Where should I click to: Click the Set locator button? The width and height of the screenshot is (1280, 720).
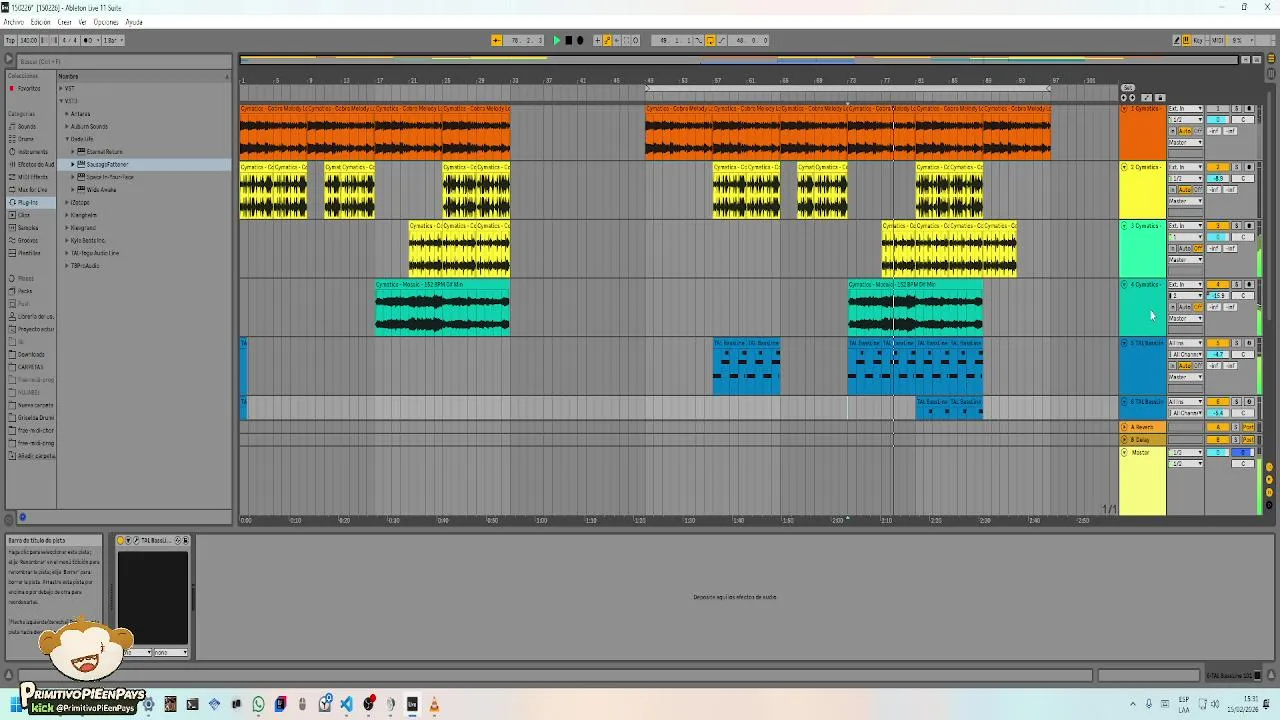[1128, 88]
